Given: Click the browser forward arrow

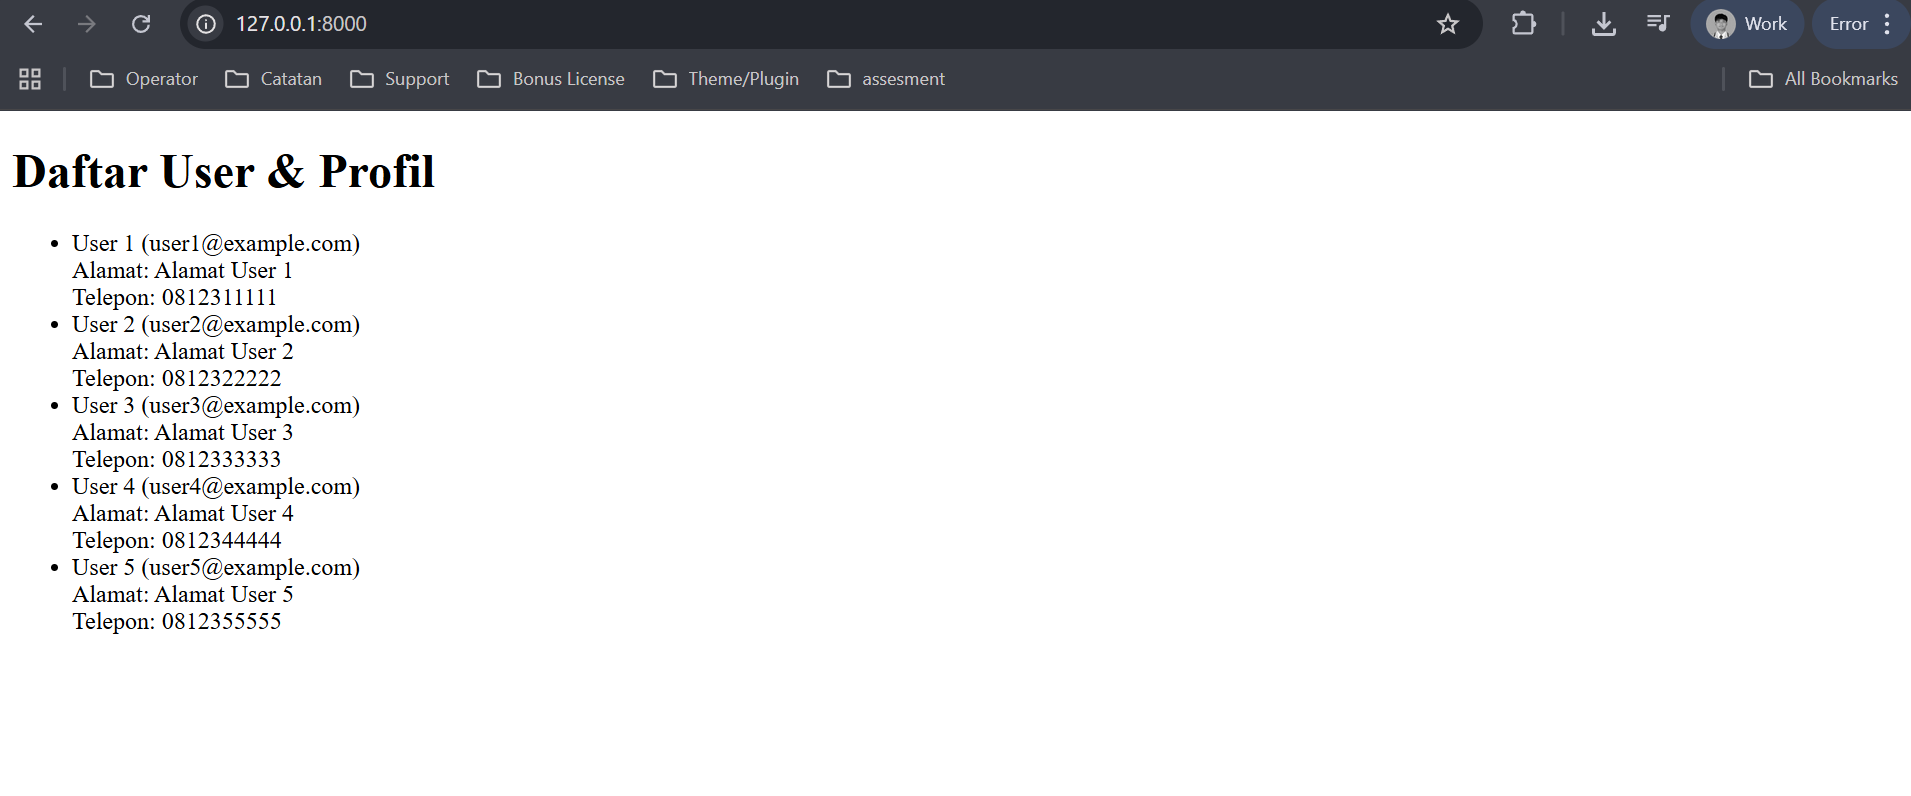Looking at the screenshot, I should pos(87,24).
